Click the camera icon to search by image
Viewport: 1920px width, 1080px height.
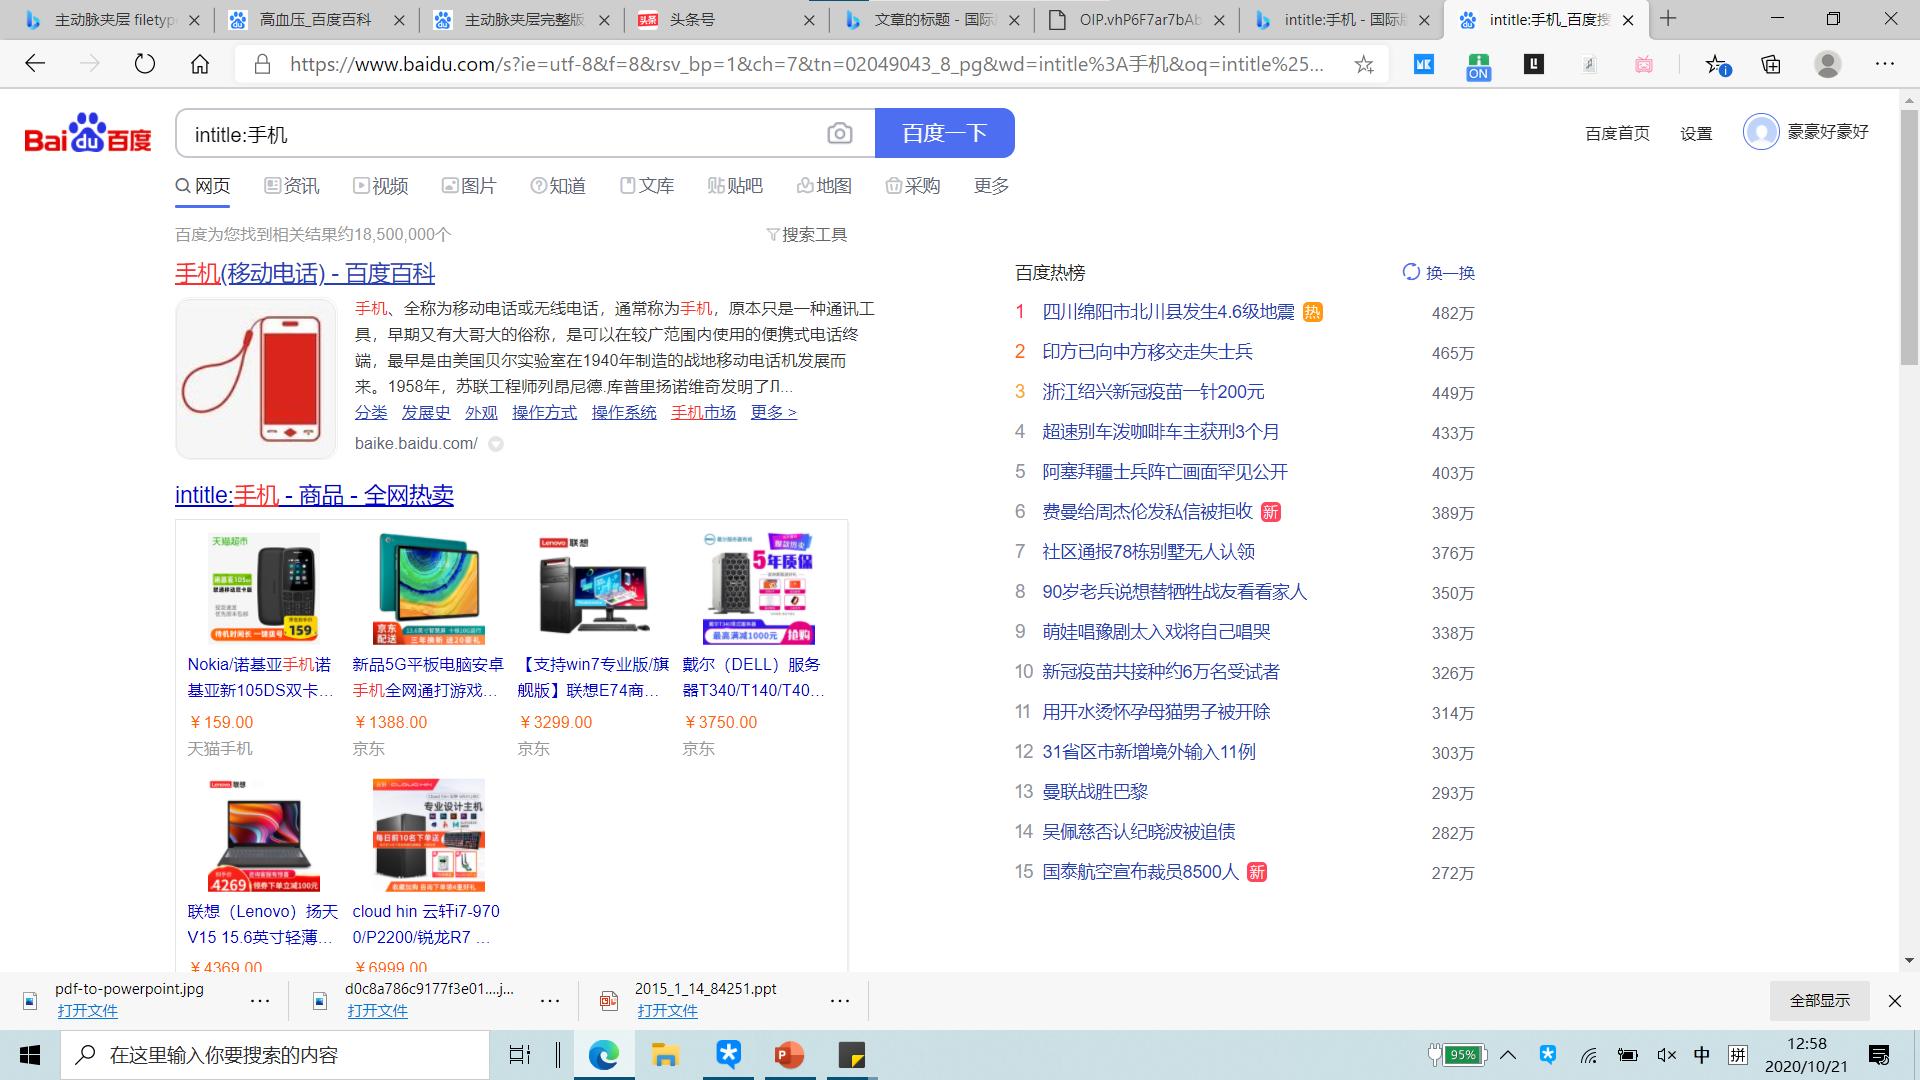[x=839, y=132]
